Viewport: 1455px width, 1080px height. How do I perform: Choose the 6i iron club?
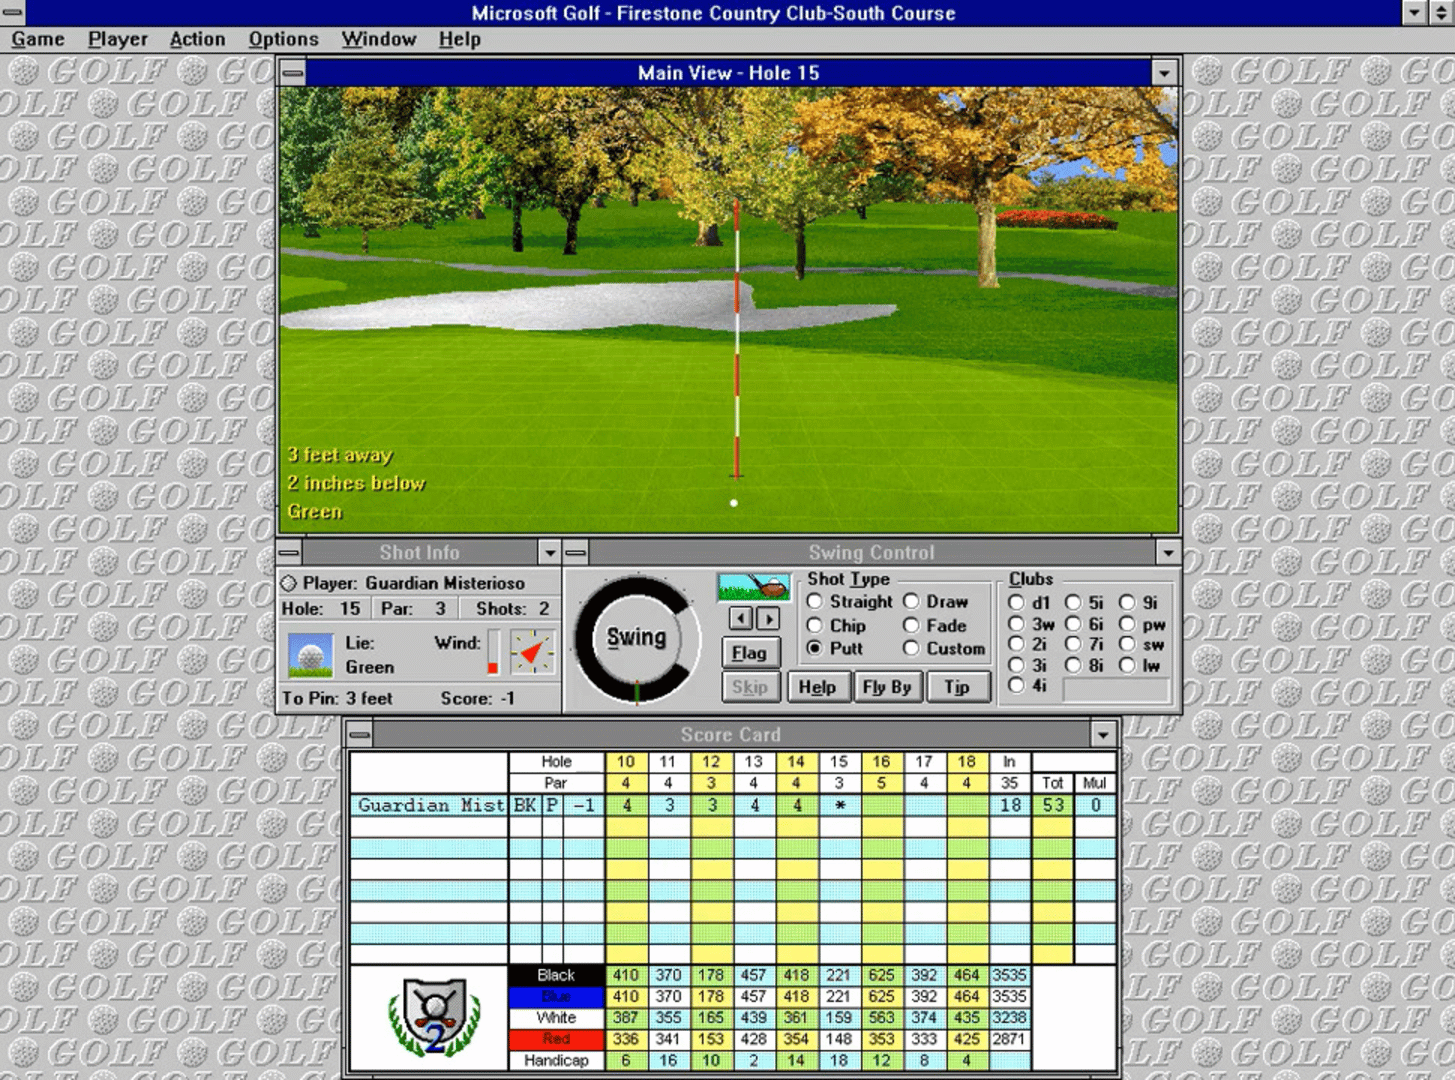click(1085, 624)
